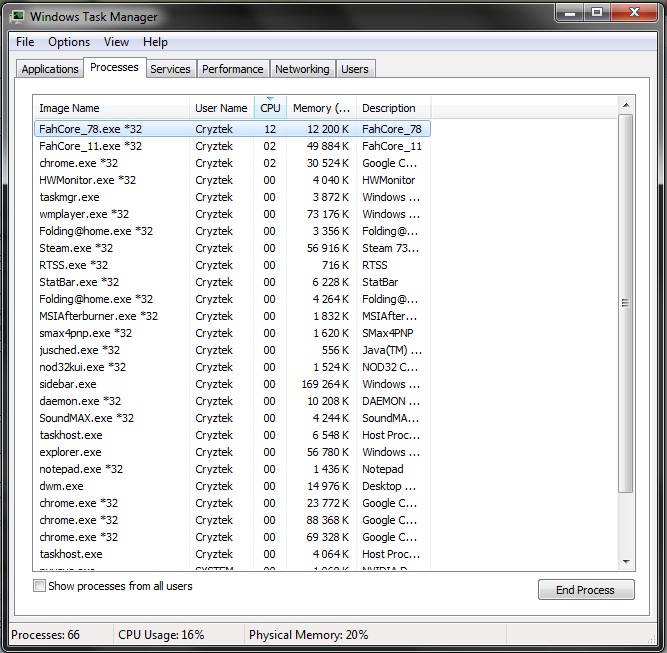
Task: Click the Physical Memory: 20% status entry
Action: (x=308, y=635)
